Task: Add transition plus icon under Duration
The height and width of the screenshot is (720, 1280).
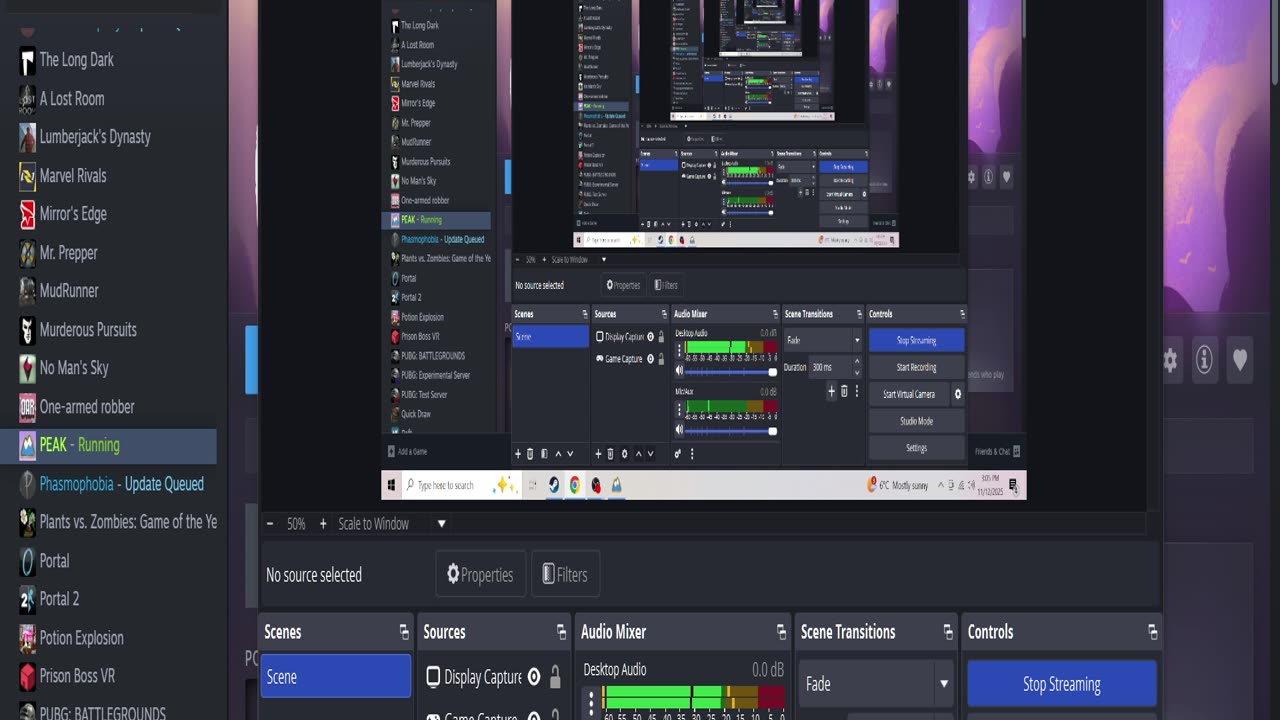Action: pyautogui.click(x=831, y=392)
